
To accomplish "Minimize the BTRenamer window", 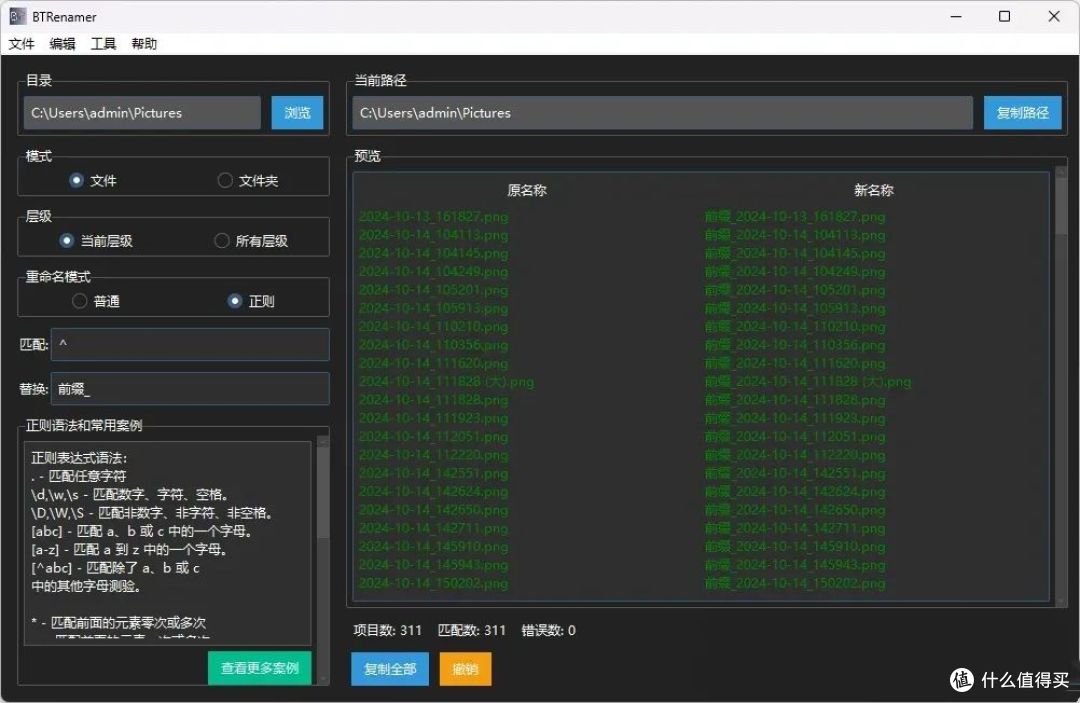I will (x=956, y=16).
